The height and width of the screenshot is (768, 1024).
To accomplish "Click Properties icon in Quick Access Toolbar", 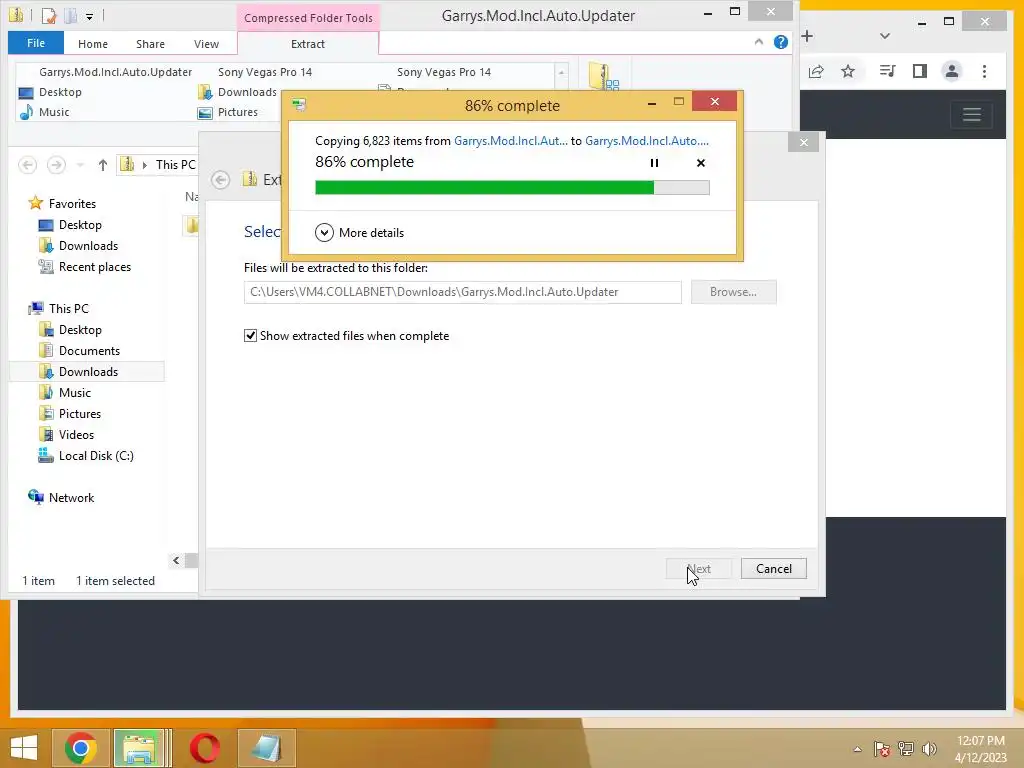I will tap(48, 15).
